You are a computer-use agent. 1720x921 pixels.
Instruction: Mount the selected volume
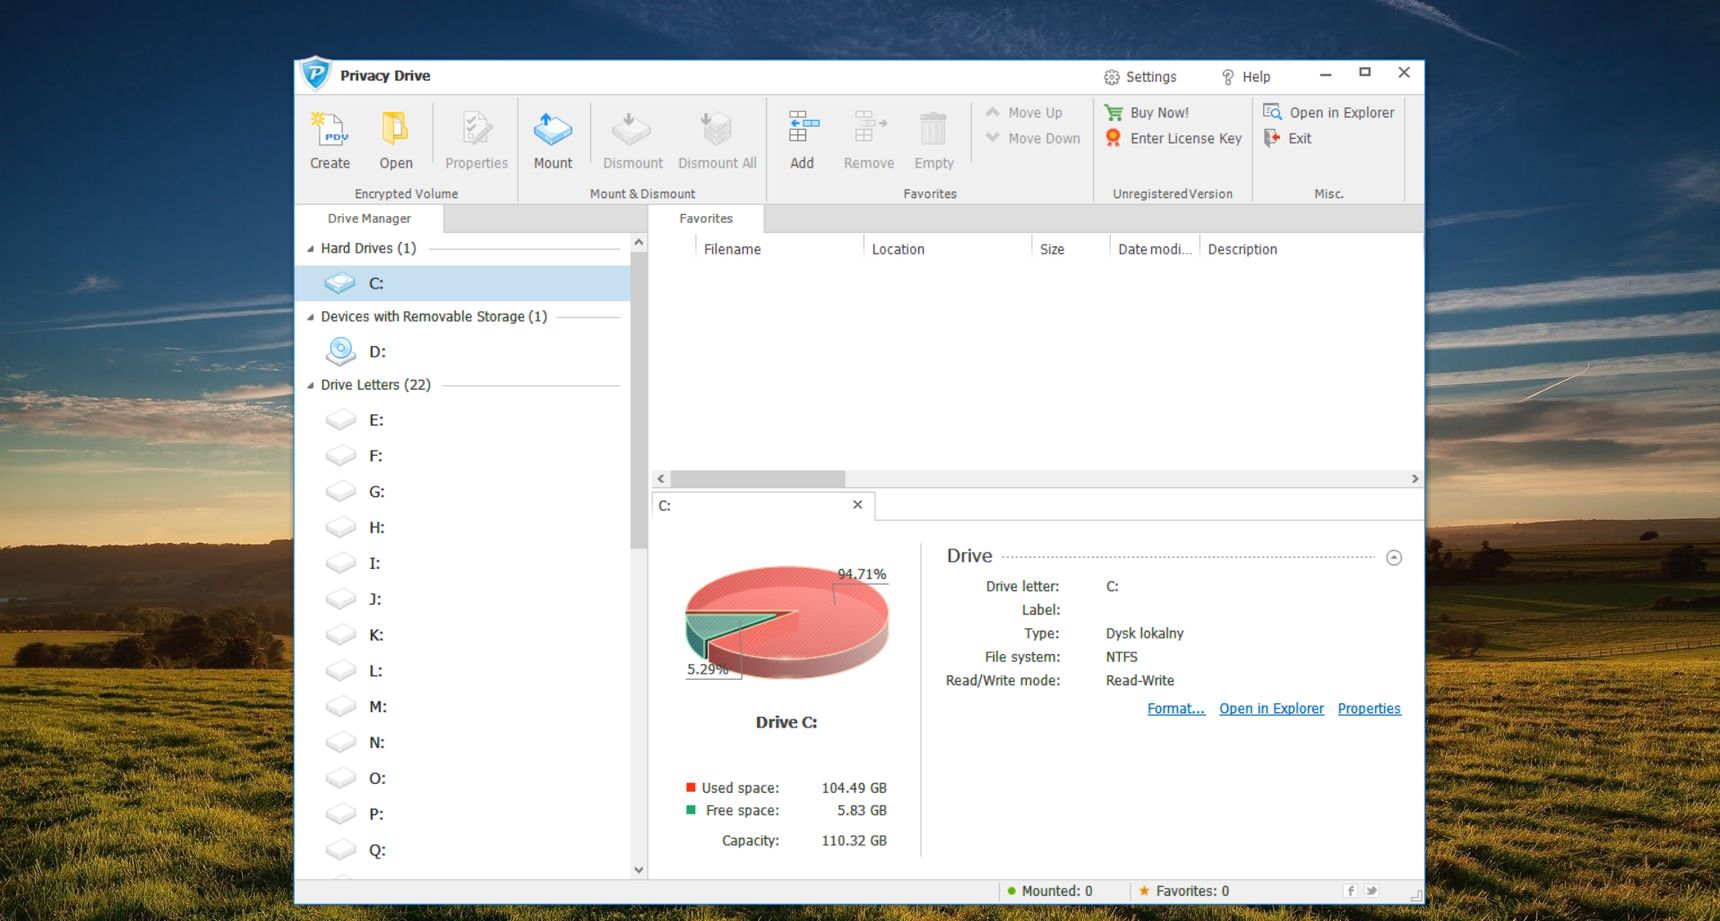point(553,141)
